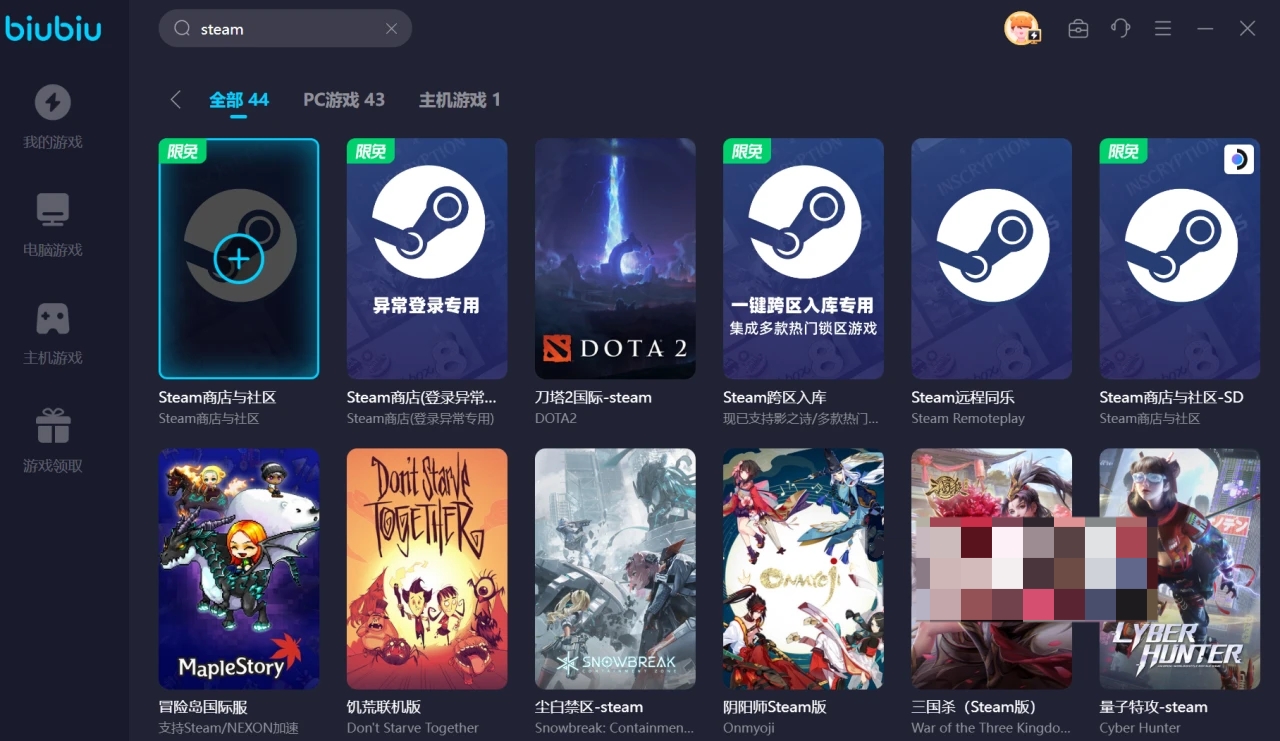Open the game gift claim icon
Image resolution: width=1280 pixels, height=741 pixels.
(x=53, y=426)
